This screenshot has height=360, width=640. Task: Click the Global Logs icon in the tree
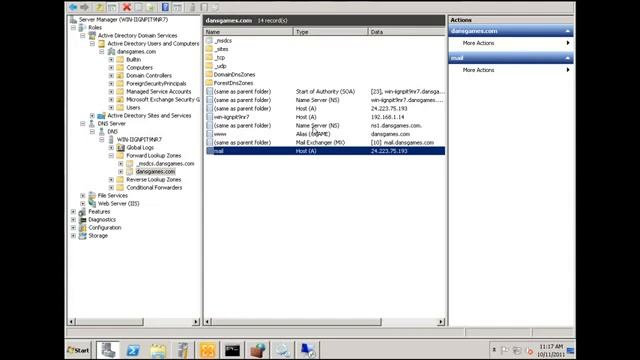(x=120, y=147)
